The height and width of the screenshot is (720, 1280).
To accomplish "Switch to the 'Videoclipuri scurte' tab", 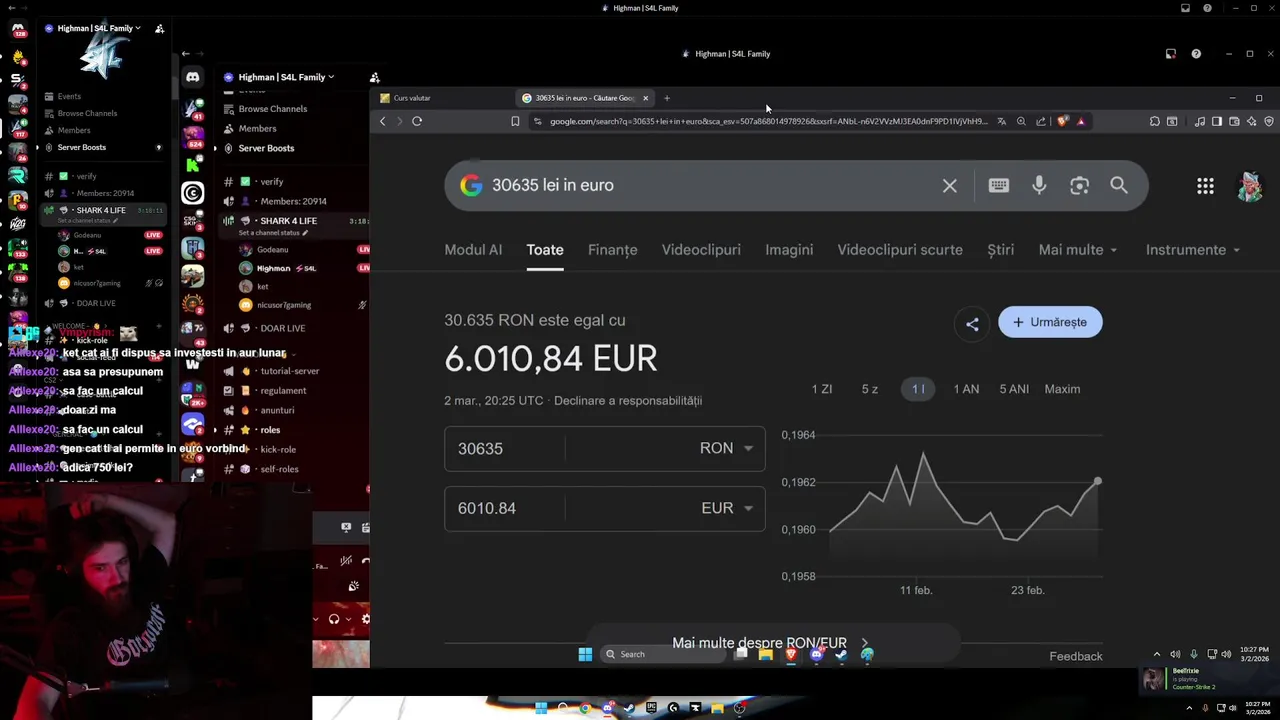I will click(x=900, y=250).
